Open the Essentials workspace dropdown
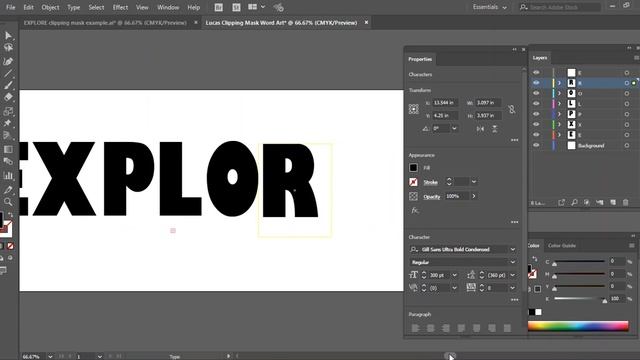The height and width of the screenshot is (360, 640). tap(489, 7)
